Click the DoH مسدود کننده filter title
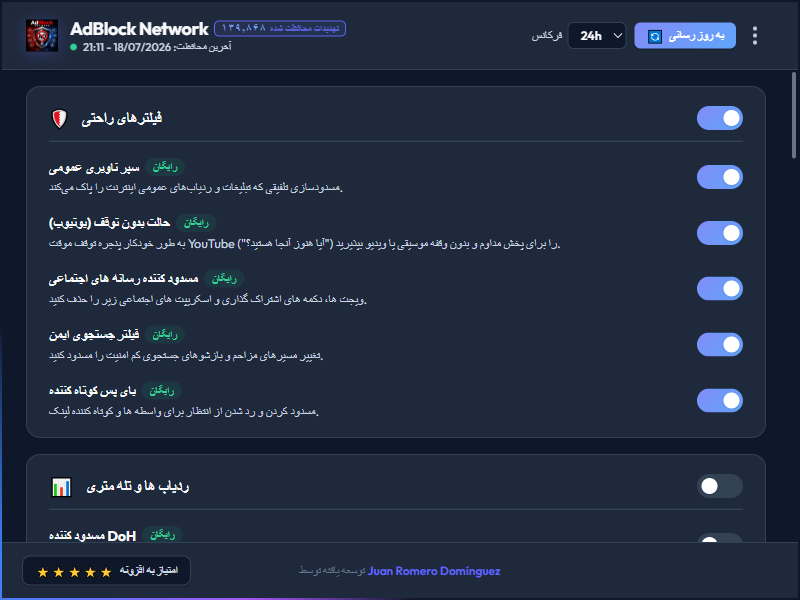The image size is (800, 600). [x=92, y=536]
